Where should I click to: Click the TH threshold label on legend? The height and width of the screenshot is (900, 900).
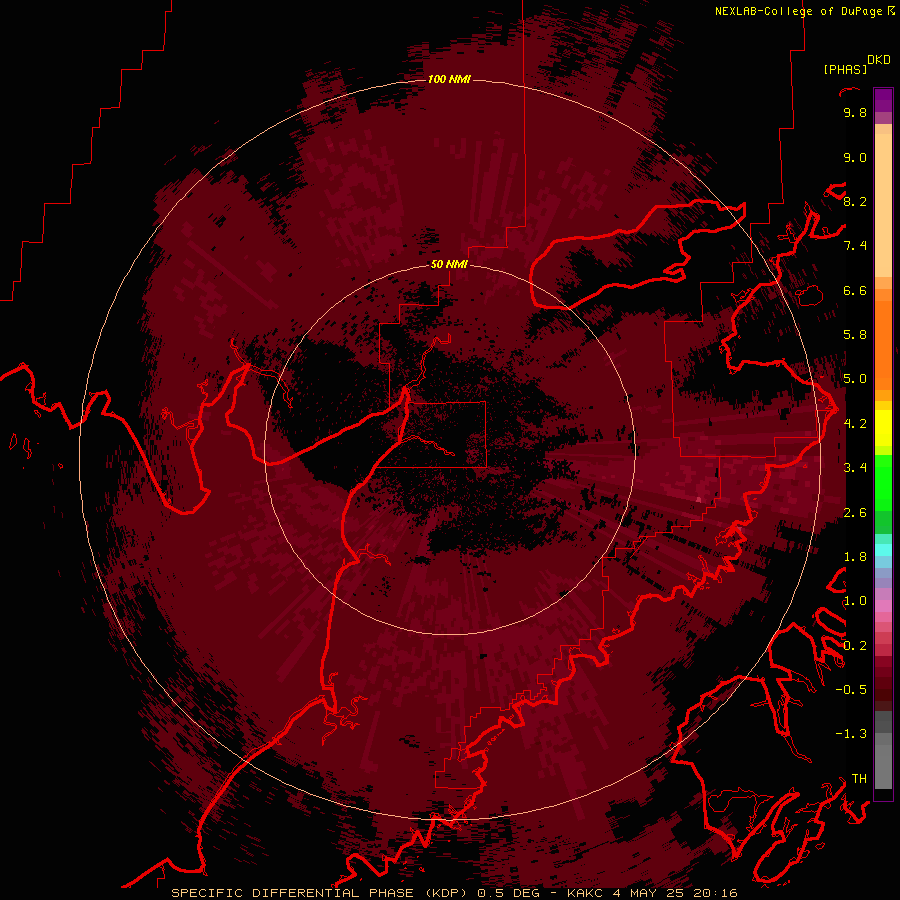859,779
